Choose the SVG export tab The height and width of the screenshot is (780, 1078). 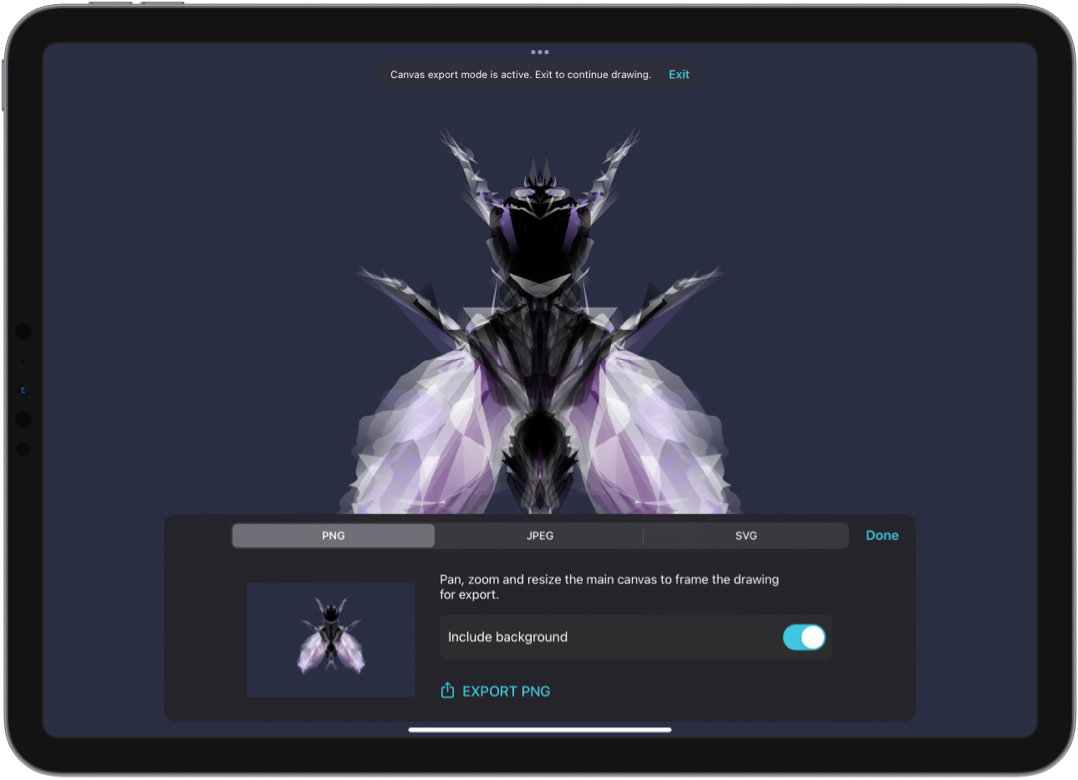[x=746, y=536]
